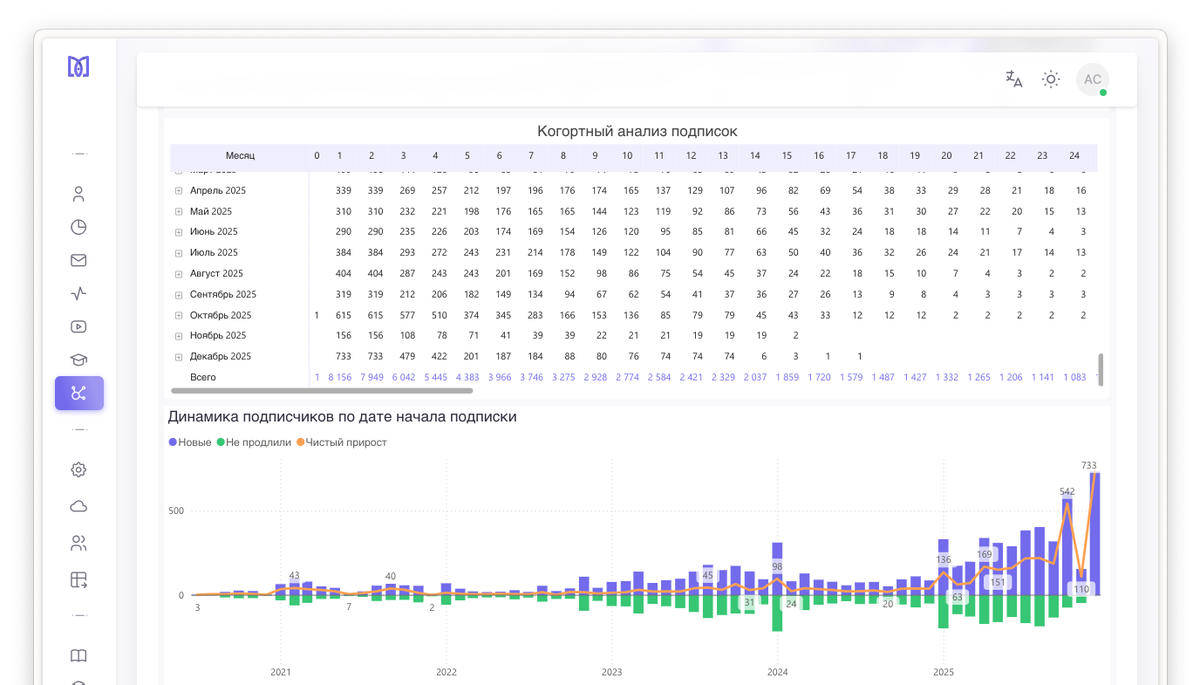Open the cloud icon in sidebar
The height and width of the screenshot is (685, 1200).
79,506
